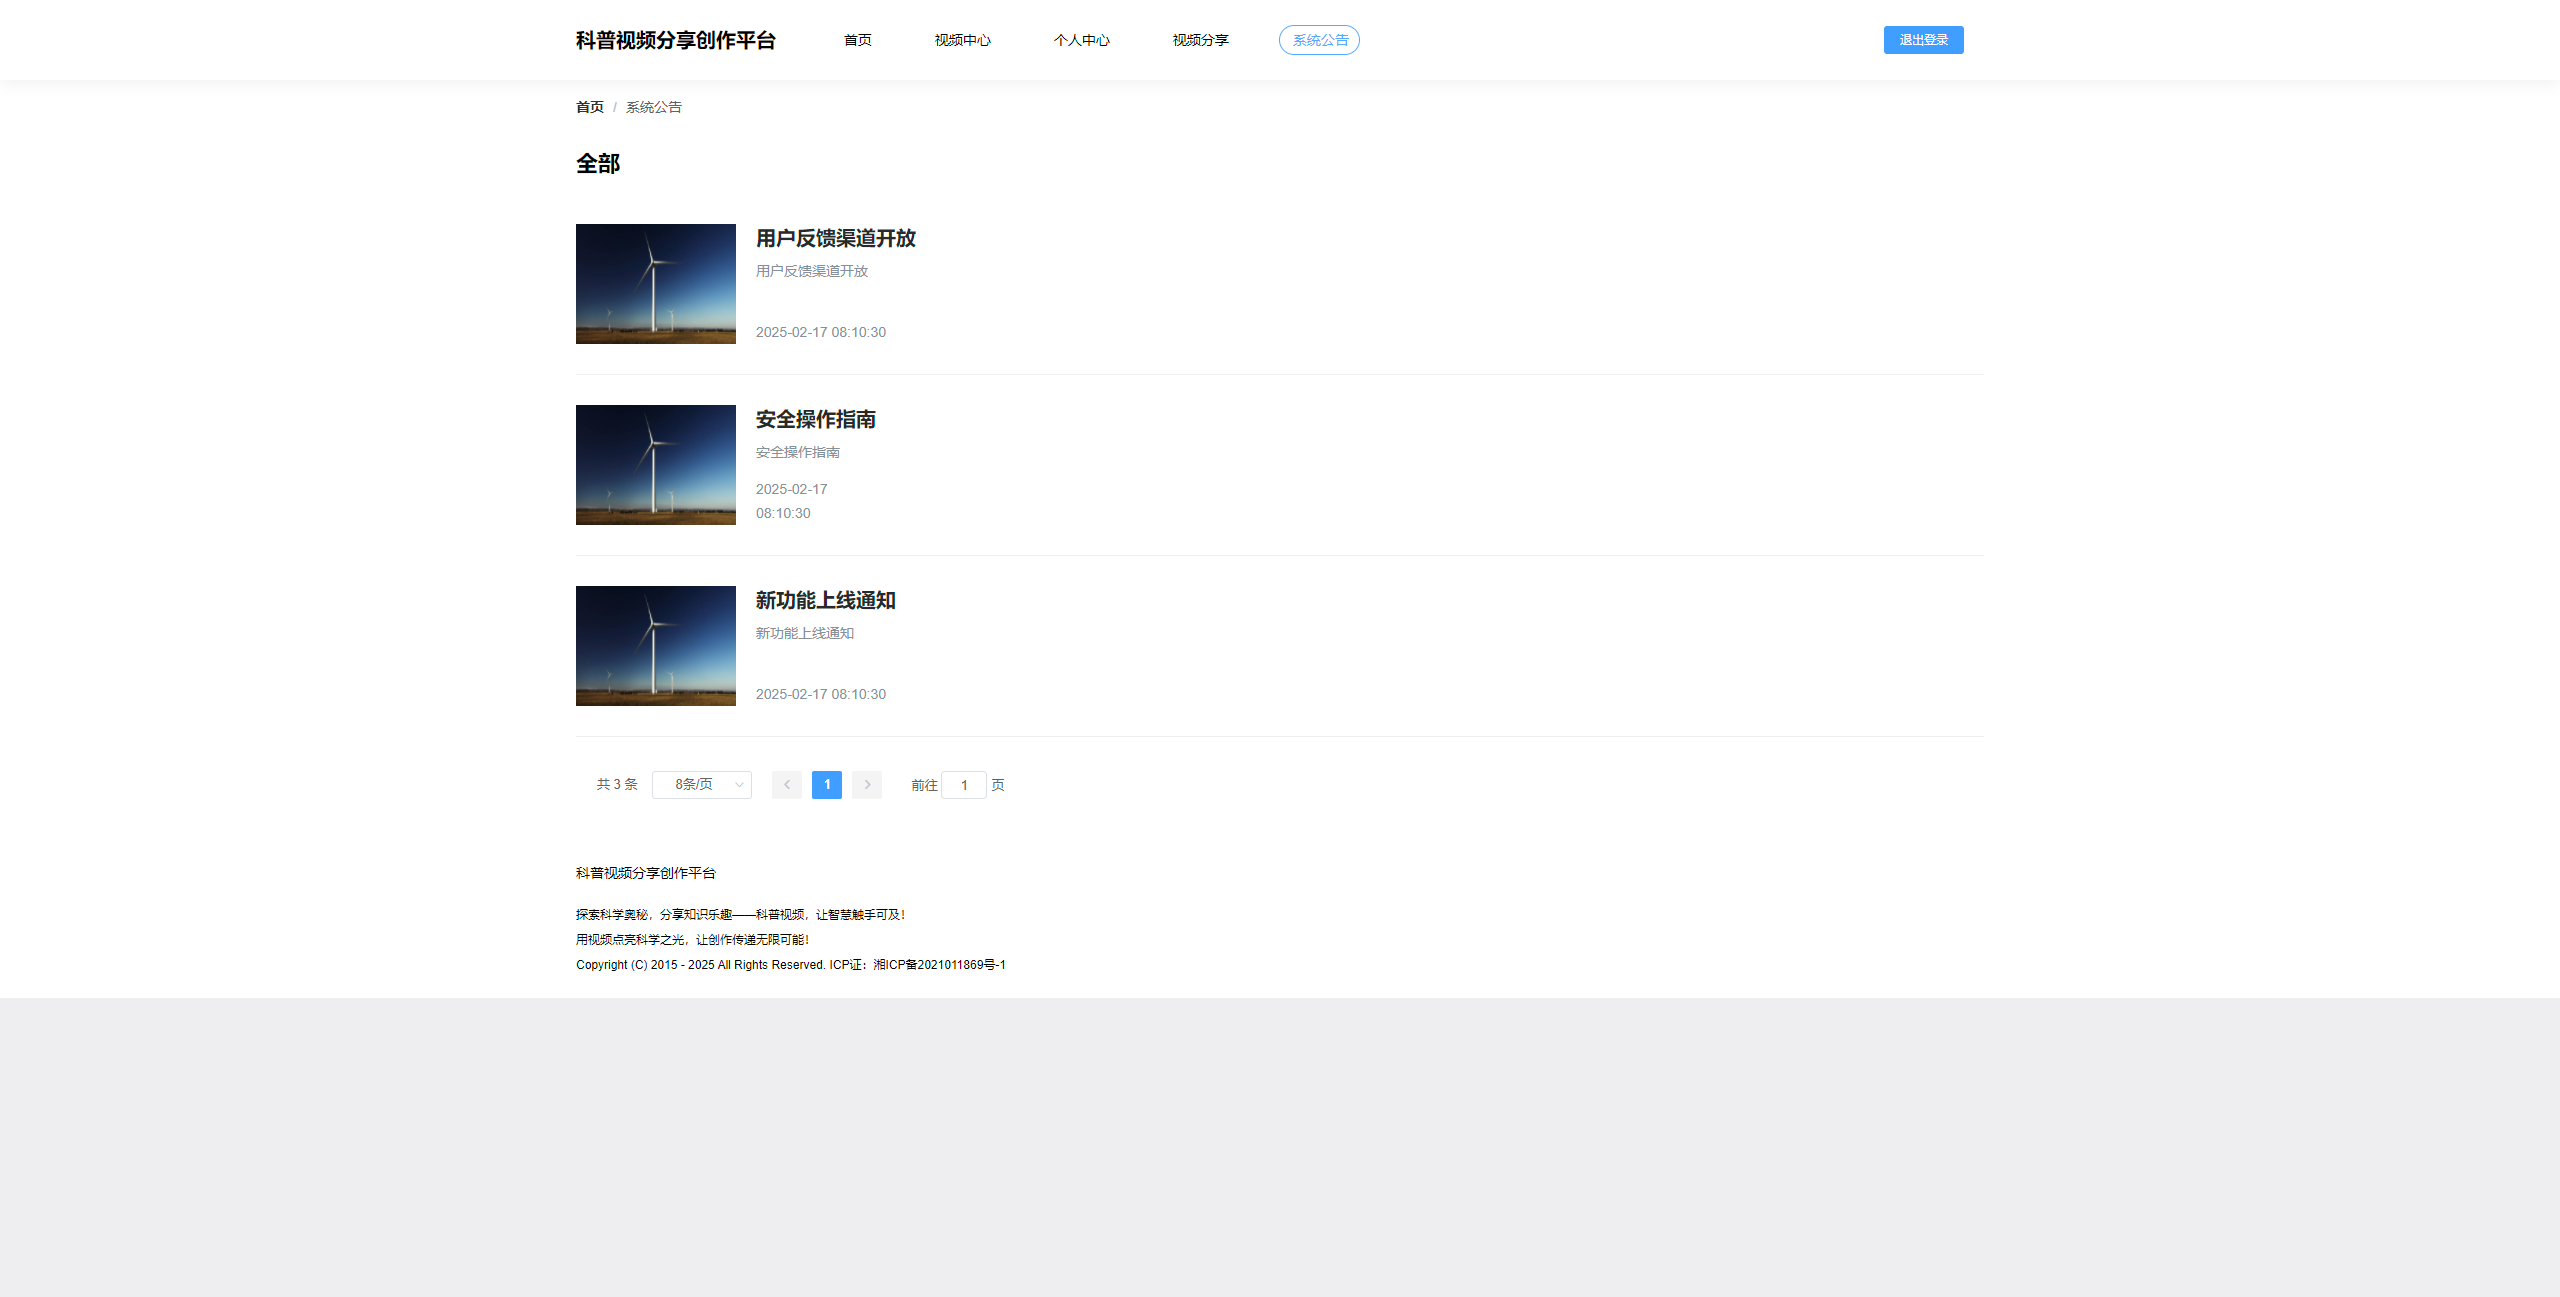
Task: Open the 视频分享 navigation menu item
Action: point(1201,40)
